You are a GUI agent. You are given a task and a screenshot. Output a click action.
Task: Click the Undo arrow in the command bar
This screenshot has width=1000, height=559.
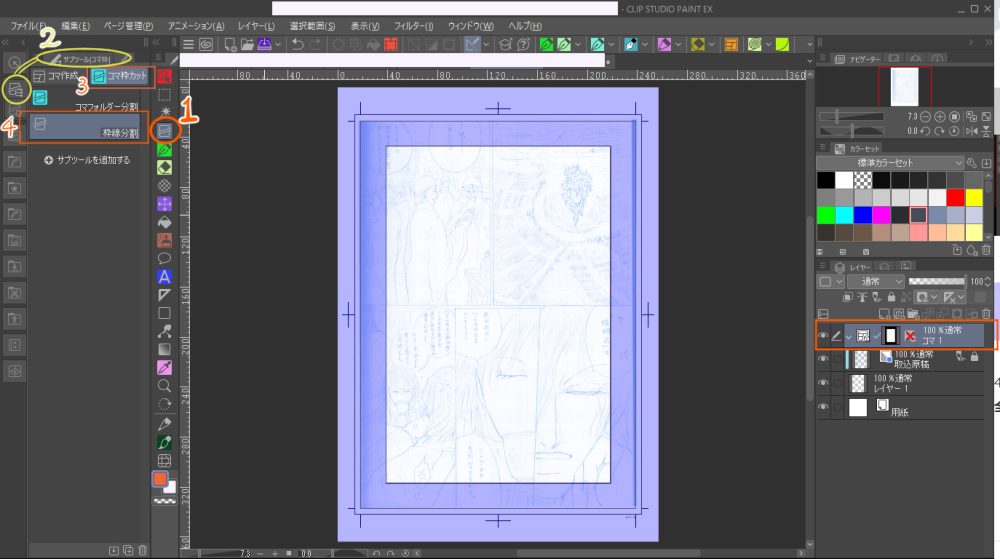point(298,45)
